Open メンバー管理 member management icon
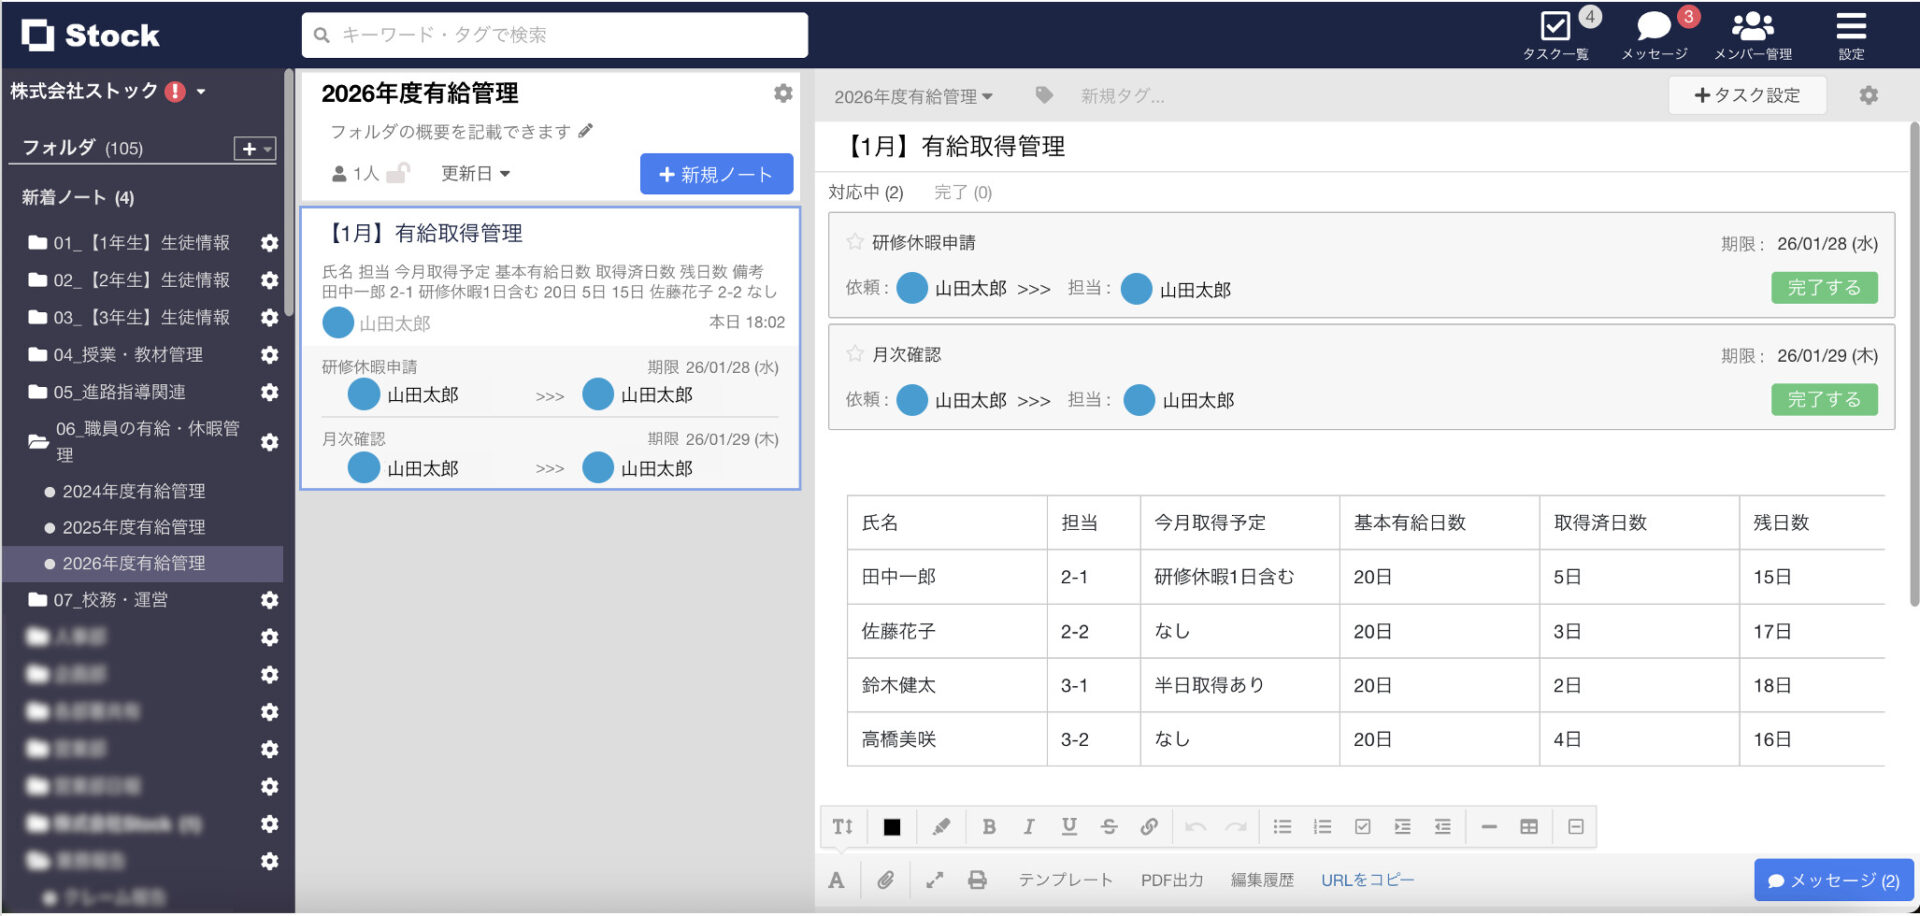This screenshot has width=1920, height=916. [1753, 27]
